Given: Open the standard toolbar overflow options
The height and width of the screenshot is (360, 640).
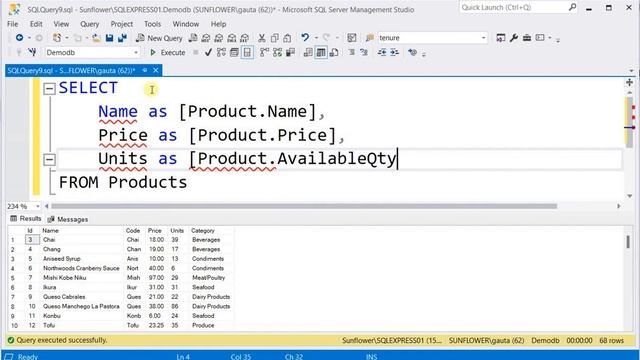Looking at the screenshot, I should (558, 40).
